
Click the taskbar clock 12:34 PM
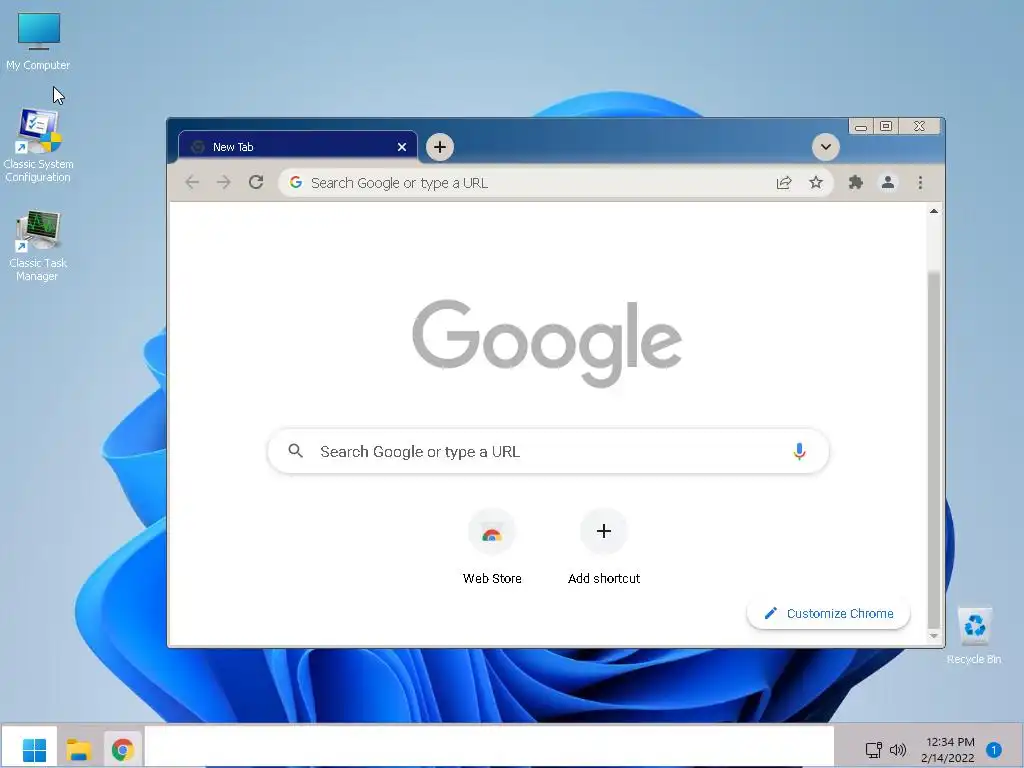[950, 743]
